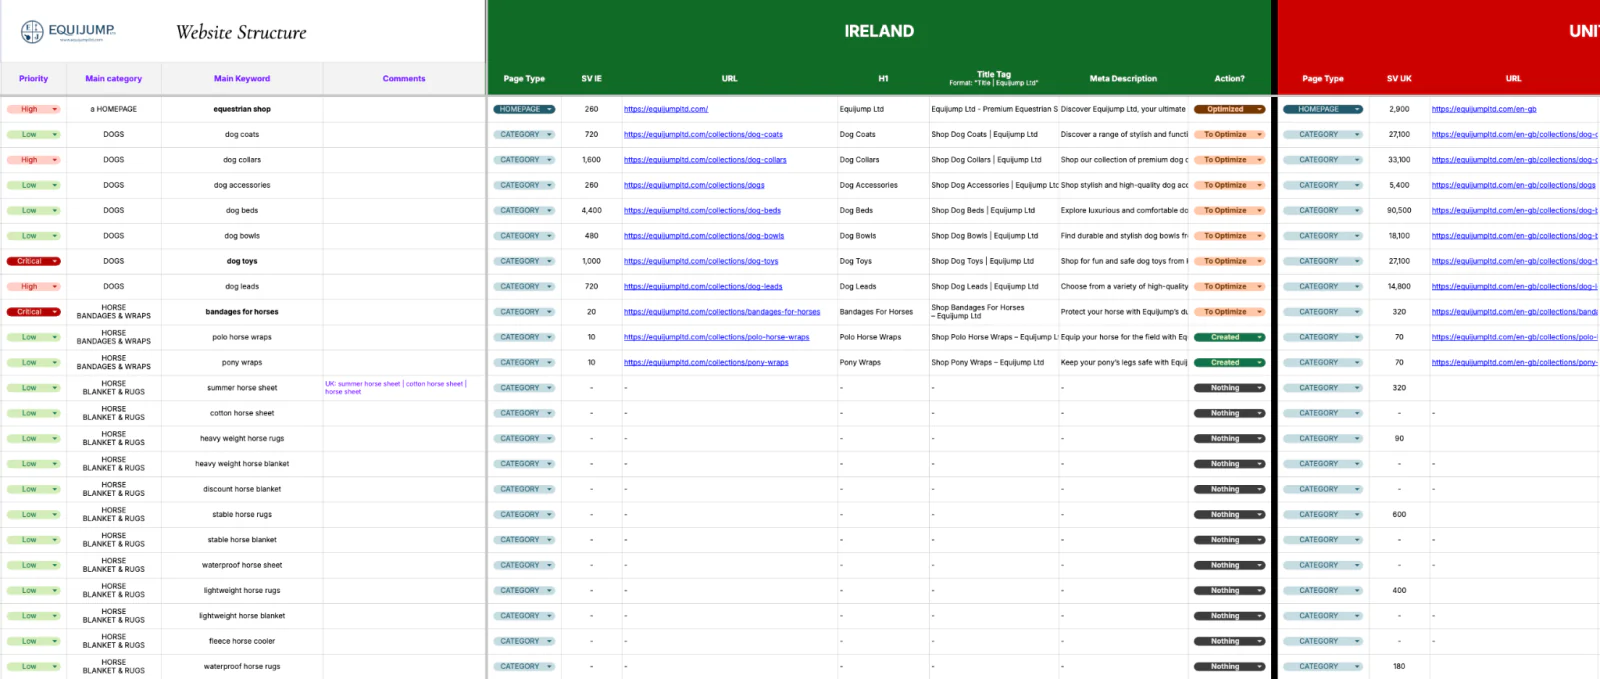Open the Ireland collections/dog-bowls URL
Image resolution: width=1600 pixels, height=679 pixels.
point(704,236)
